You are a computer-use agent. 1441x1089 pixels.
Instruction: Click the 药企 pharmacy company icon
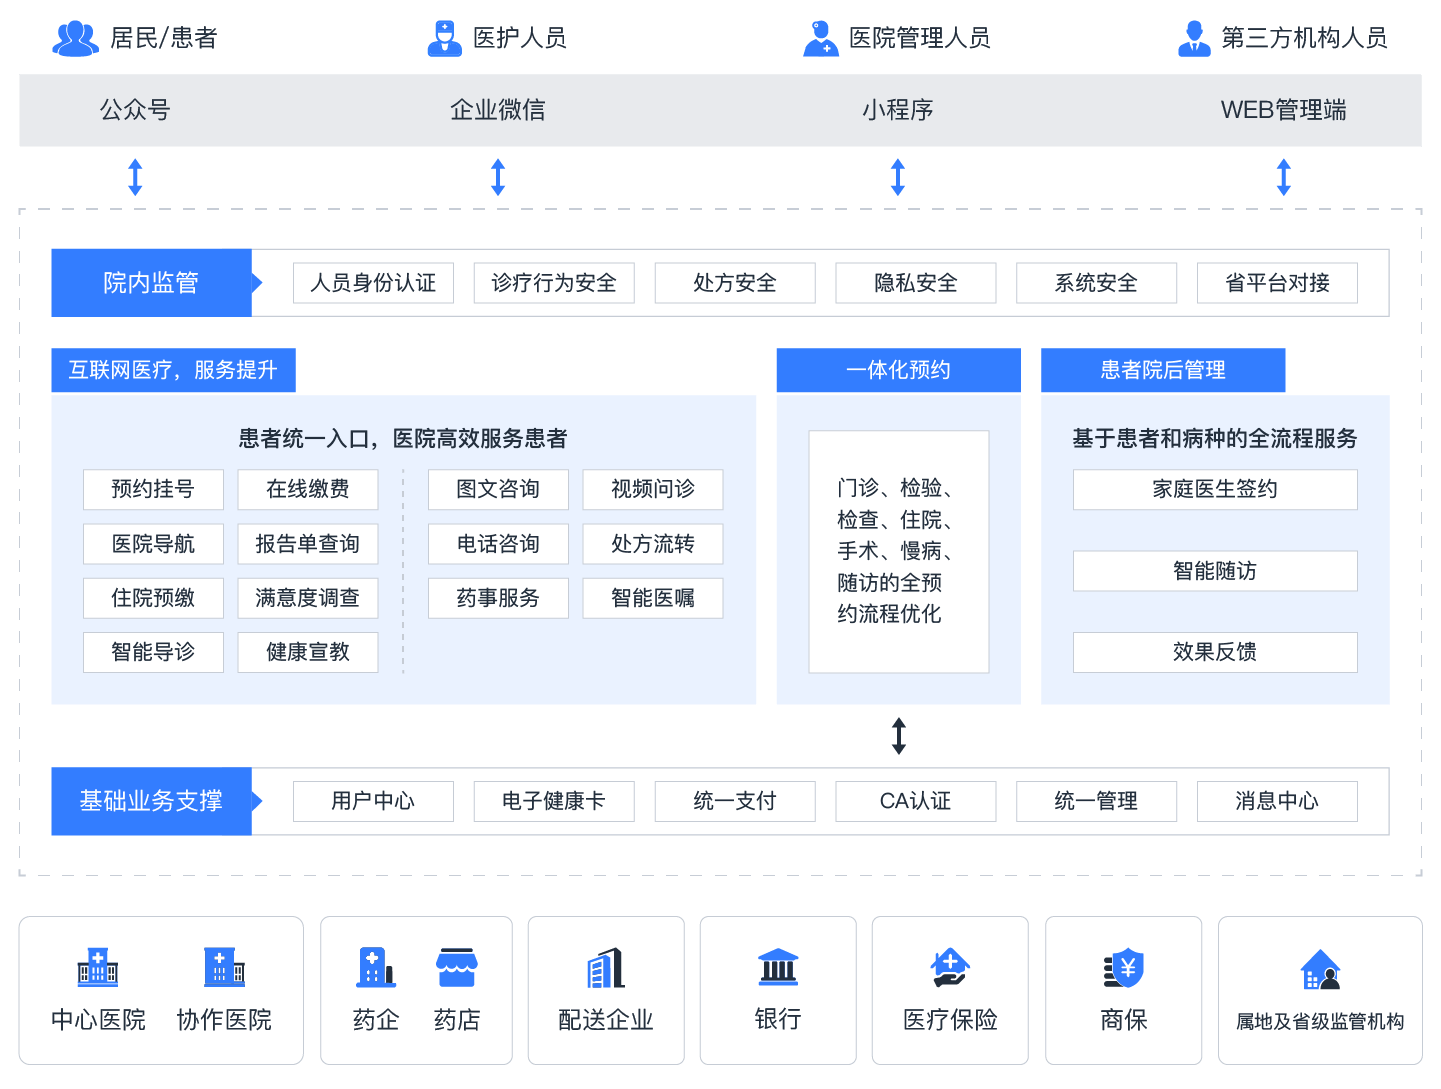[375, 967]
